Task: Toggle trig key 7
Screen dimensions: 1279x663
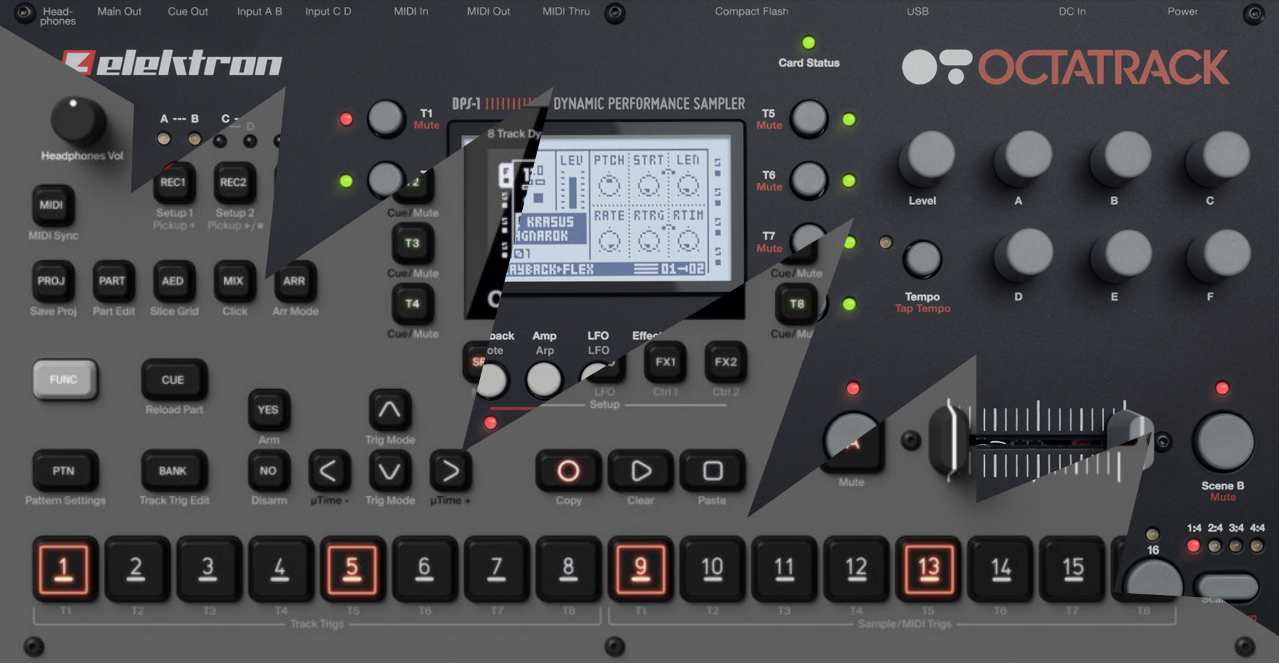Action: click(x=496, y=569)
